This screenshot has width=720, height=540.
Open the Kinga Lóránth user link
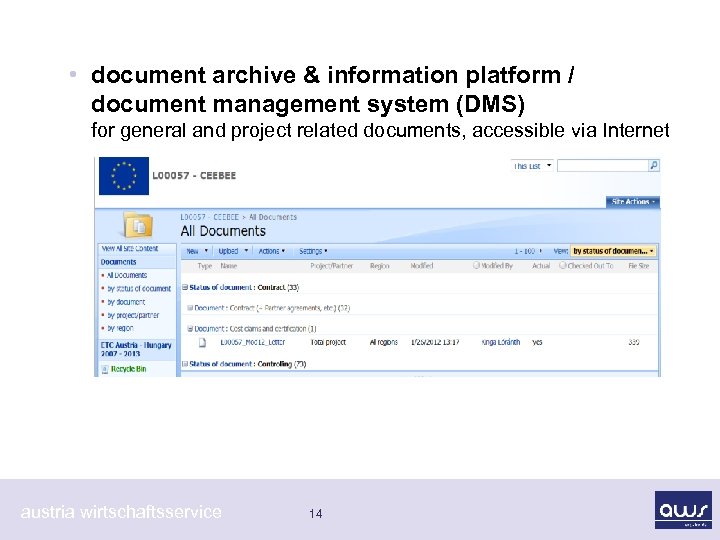coord(501,343)
